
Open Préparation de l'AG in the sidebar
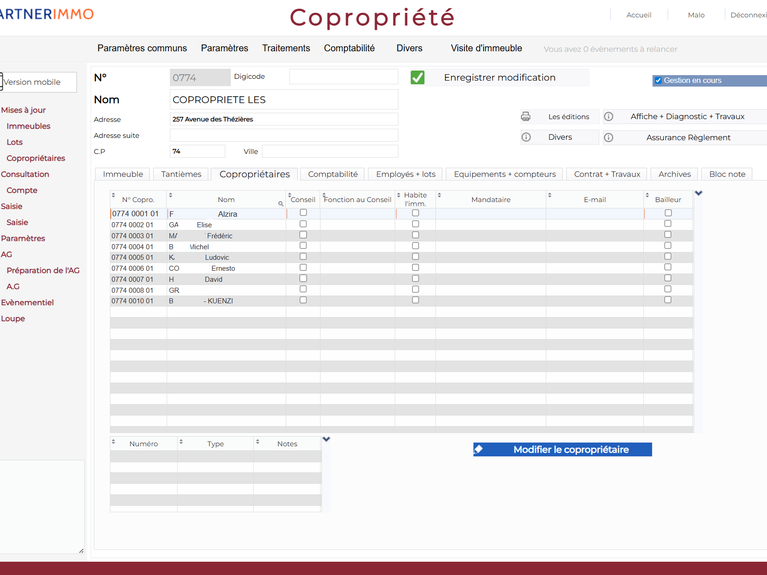tap(42, 271)
